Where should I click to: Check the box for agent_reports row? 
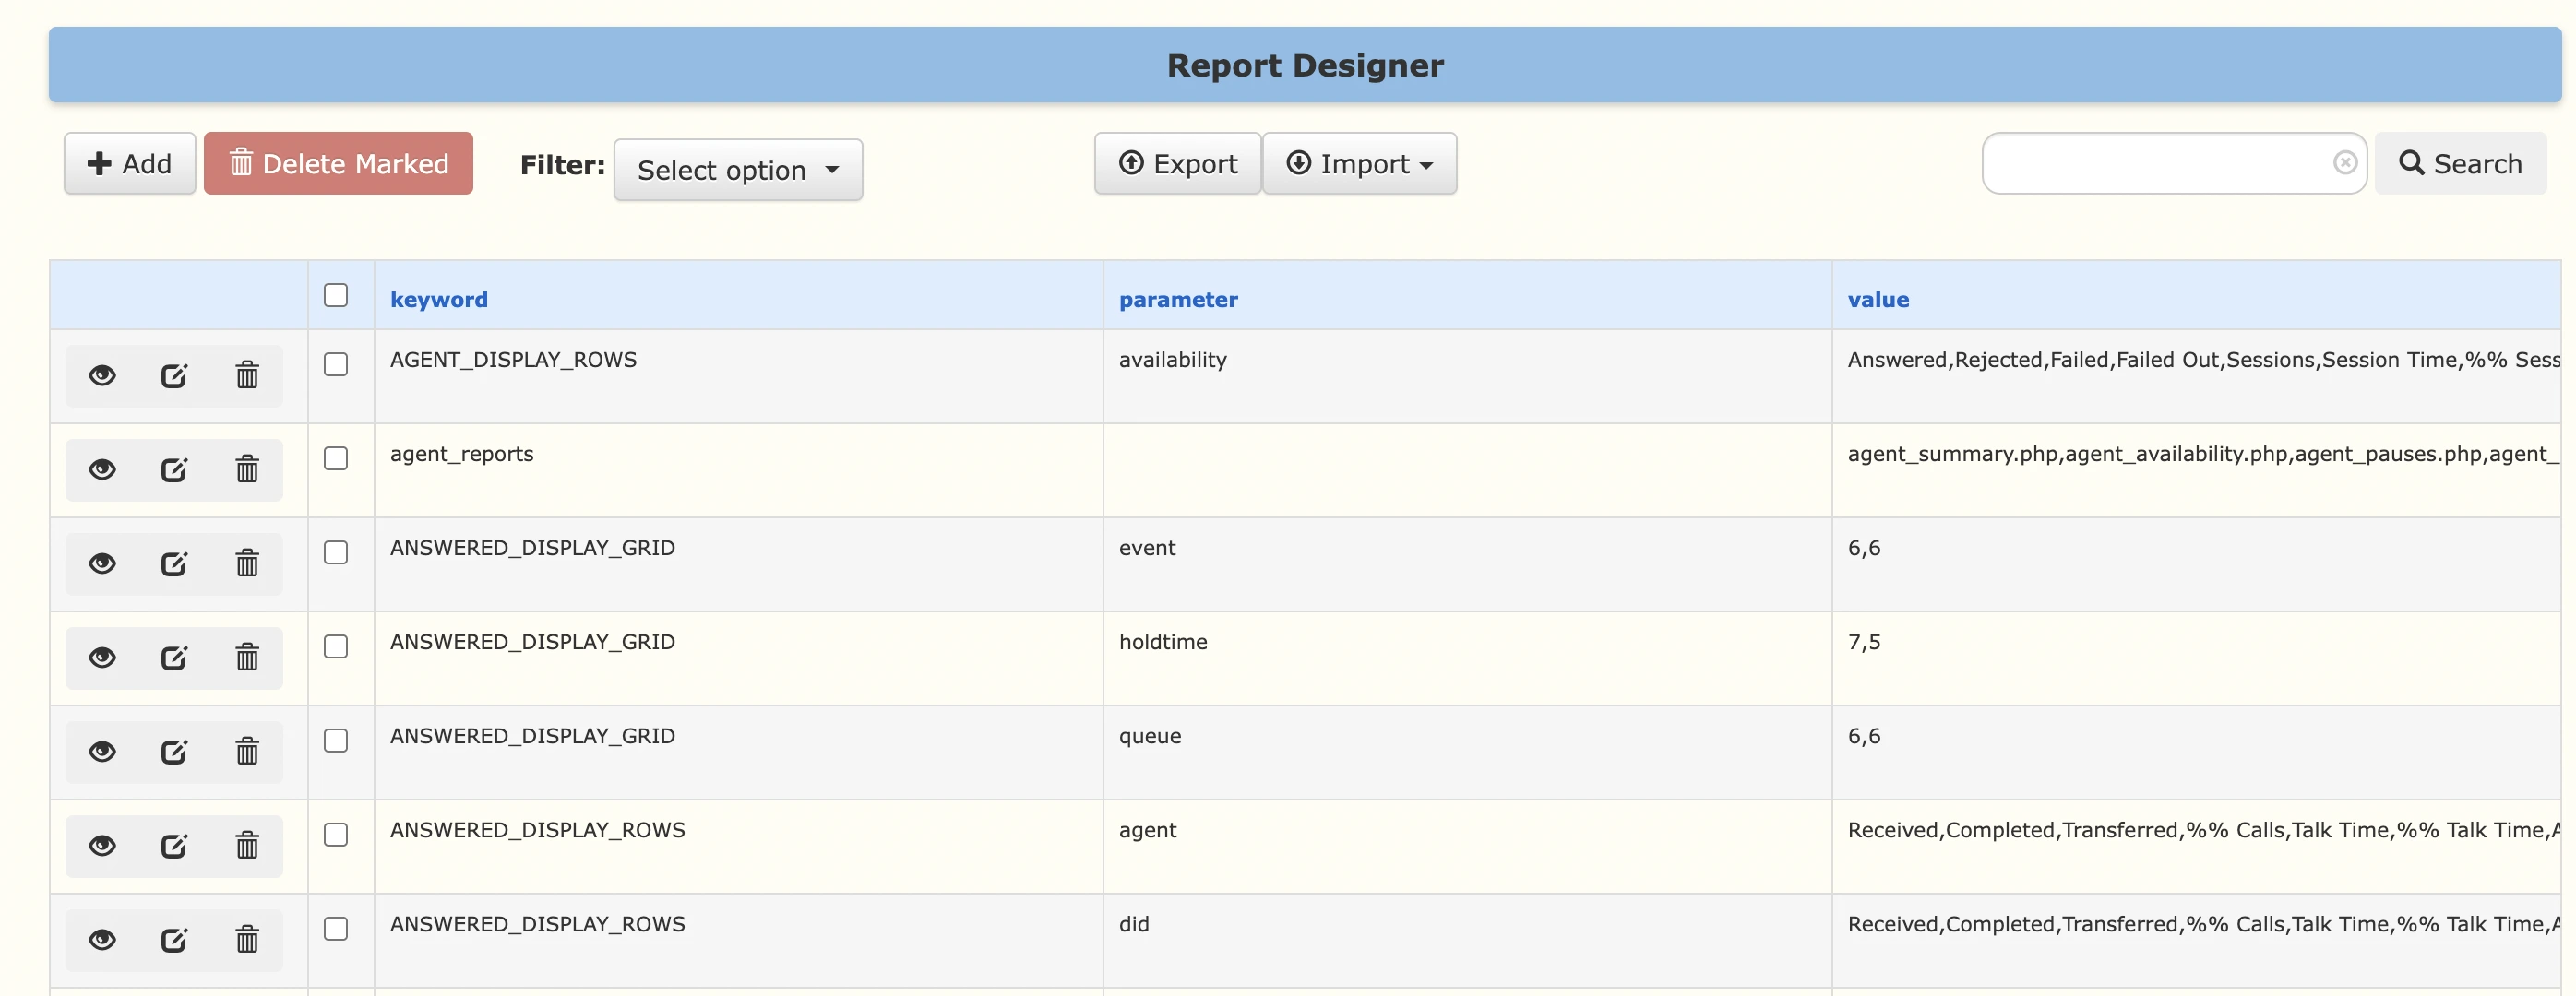[x=336, y=458]
